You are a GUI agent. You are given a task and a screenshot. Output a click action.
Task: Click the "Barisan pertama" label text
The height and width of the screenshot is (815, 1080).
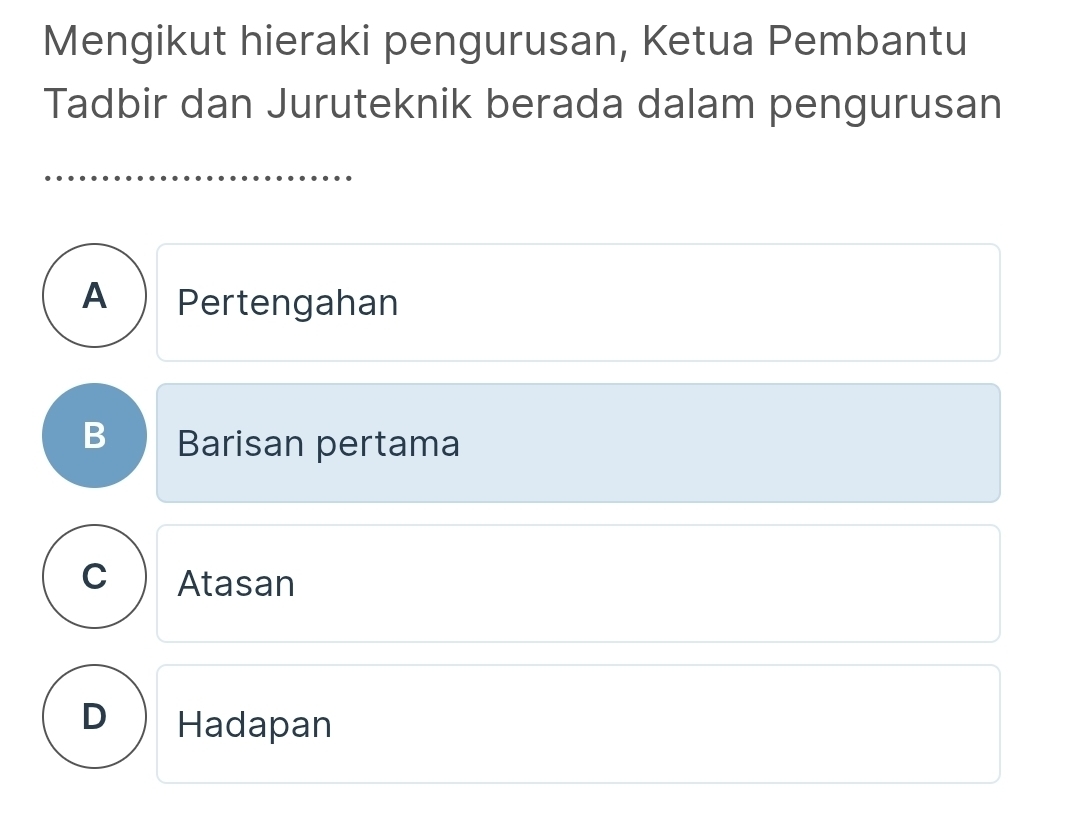(x=319, y=444)
